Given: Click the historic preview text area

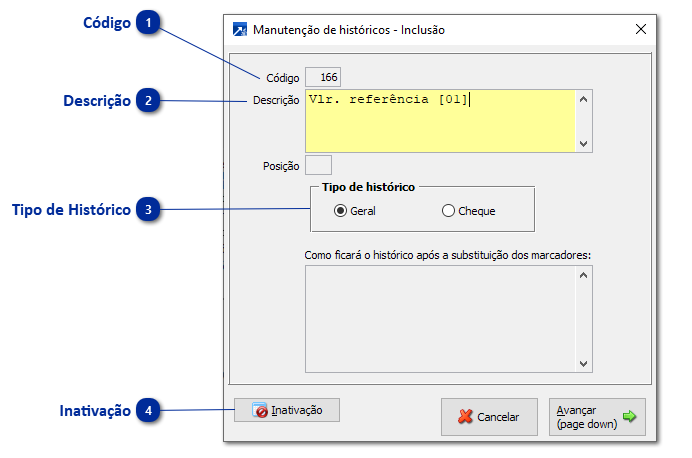Looking at the screenshot, I should (440, 319).
